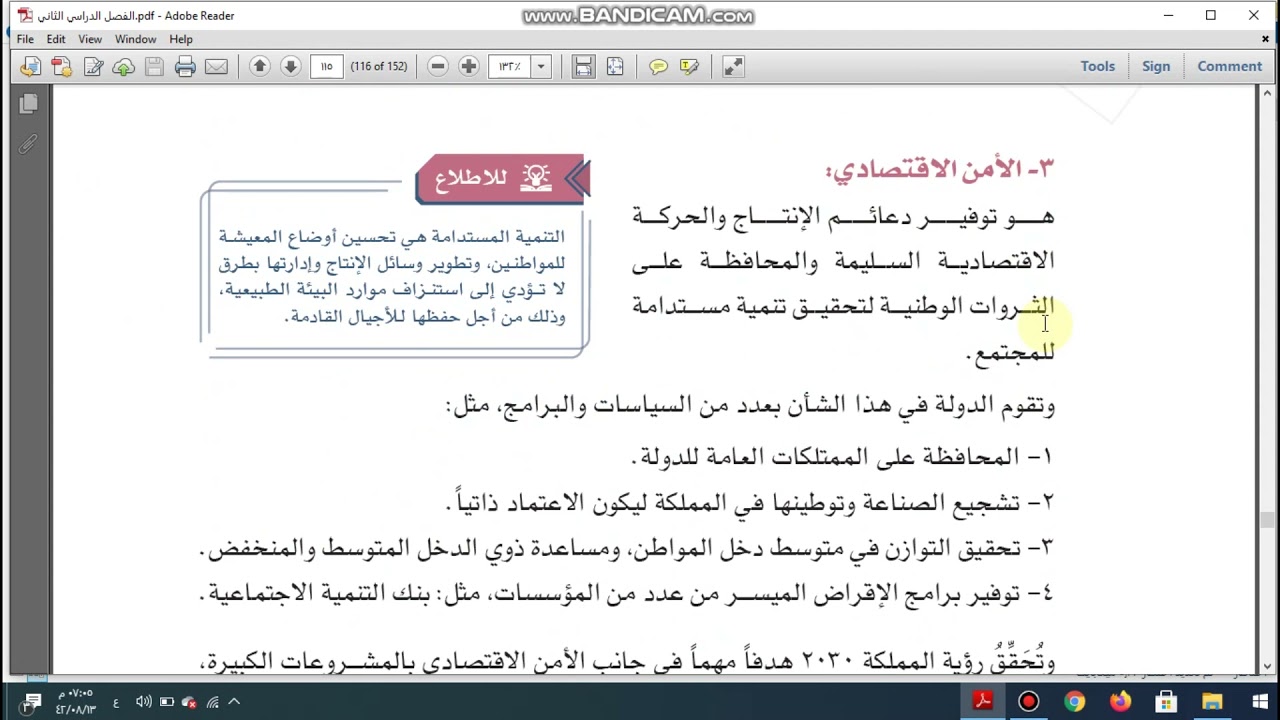The height and width of the screenshot is (720, 1280).
Task: Click the Print file icon
Action: 185,67
